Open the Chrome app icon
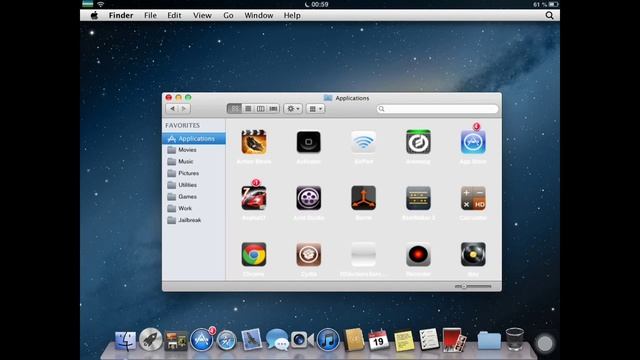640x360 pixels. tap(254, 254)
